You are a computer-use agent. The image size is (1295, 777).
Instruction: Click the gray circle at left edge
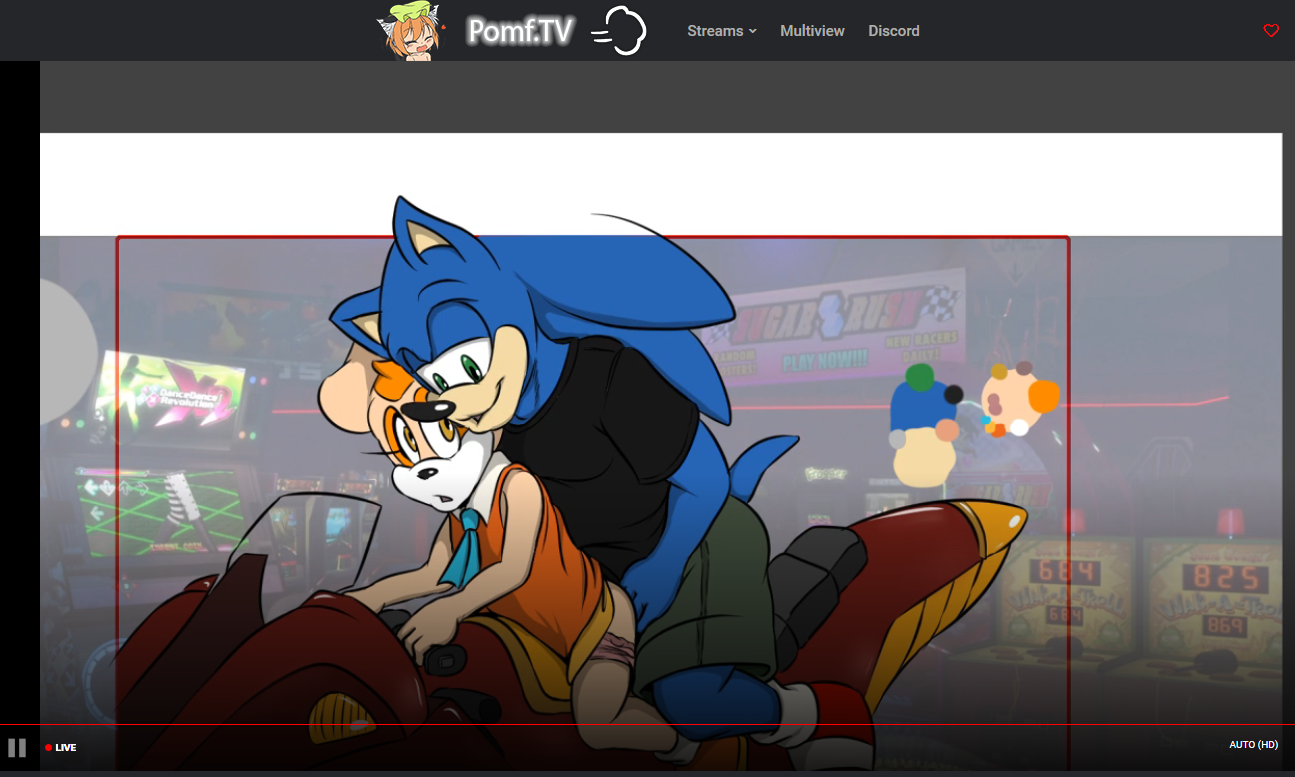point(67,350)
